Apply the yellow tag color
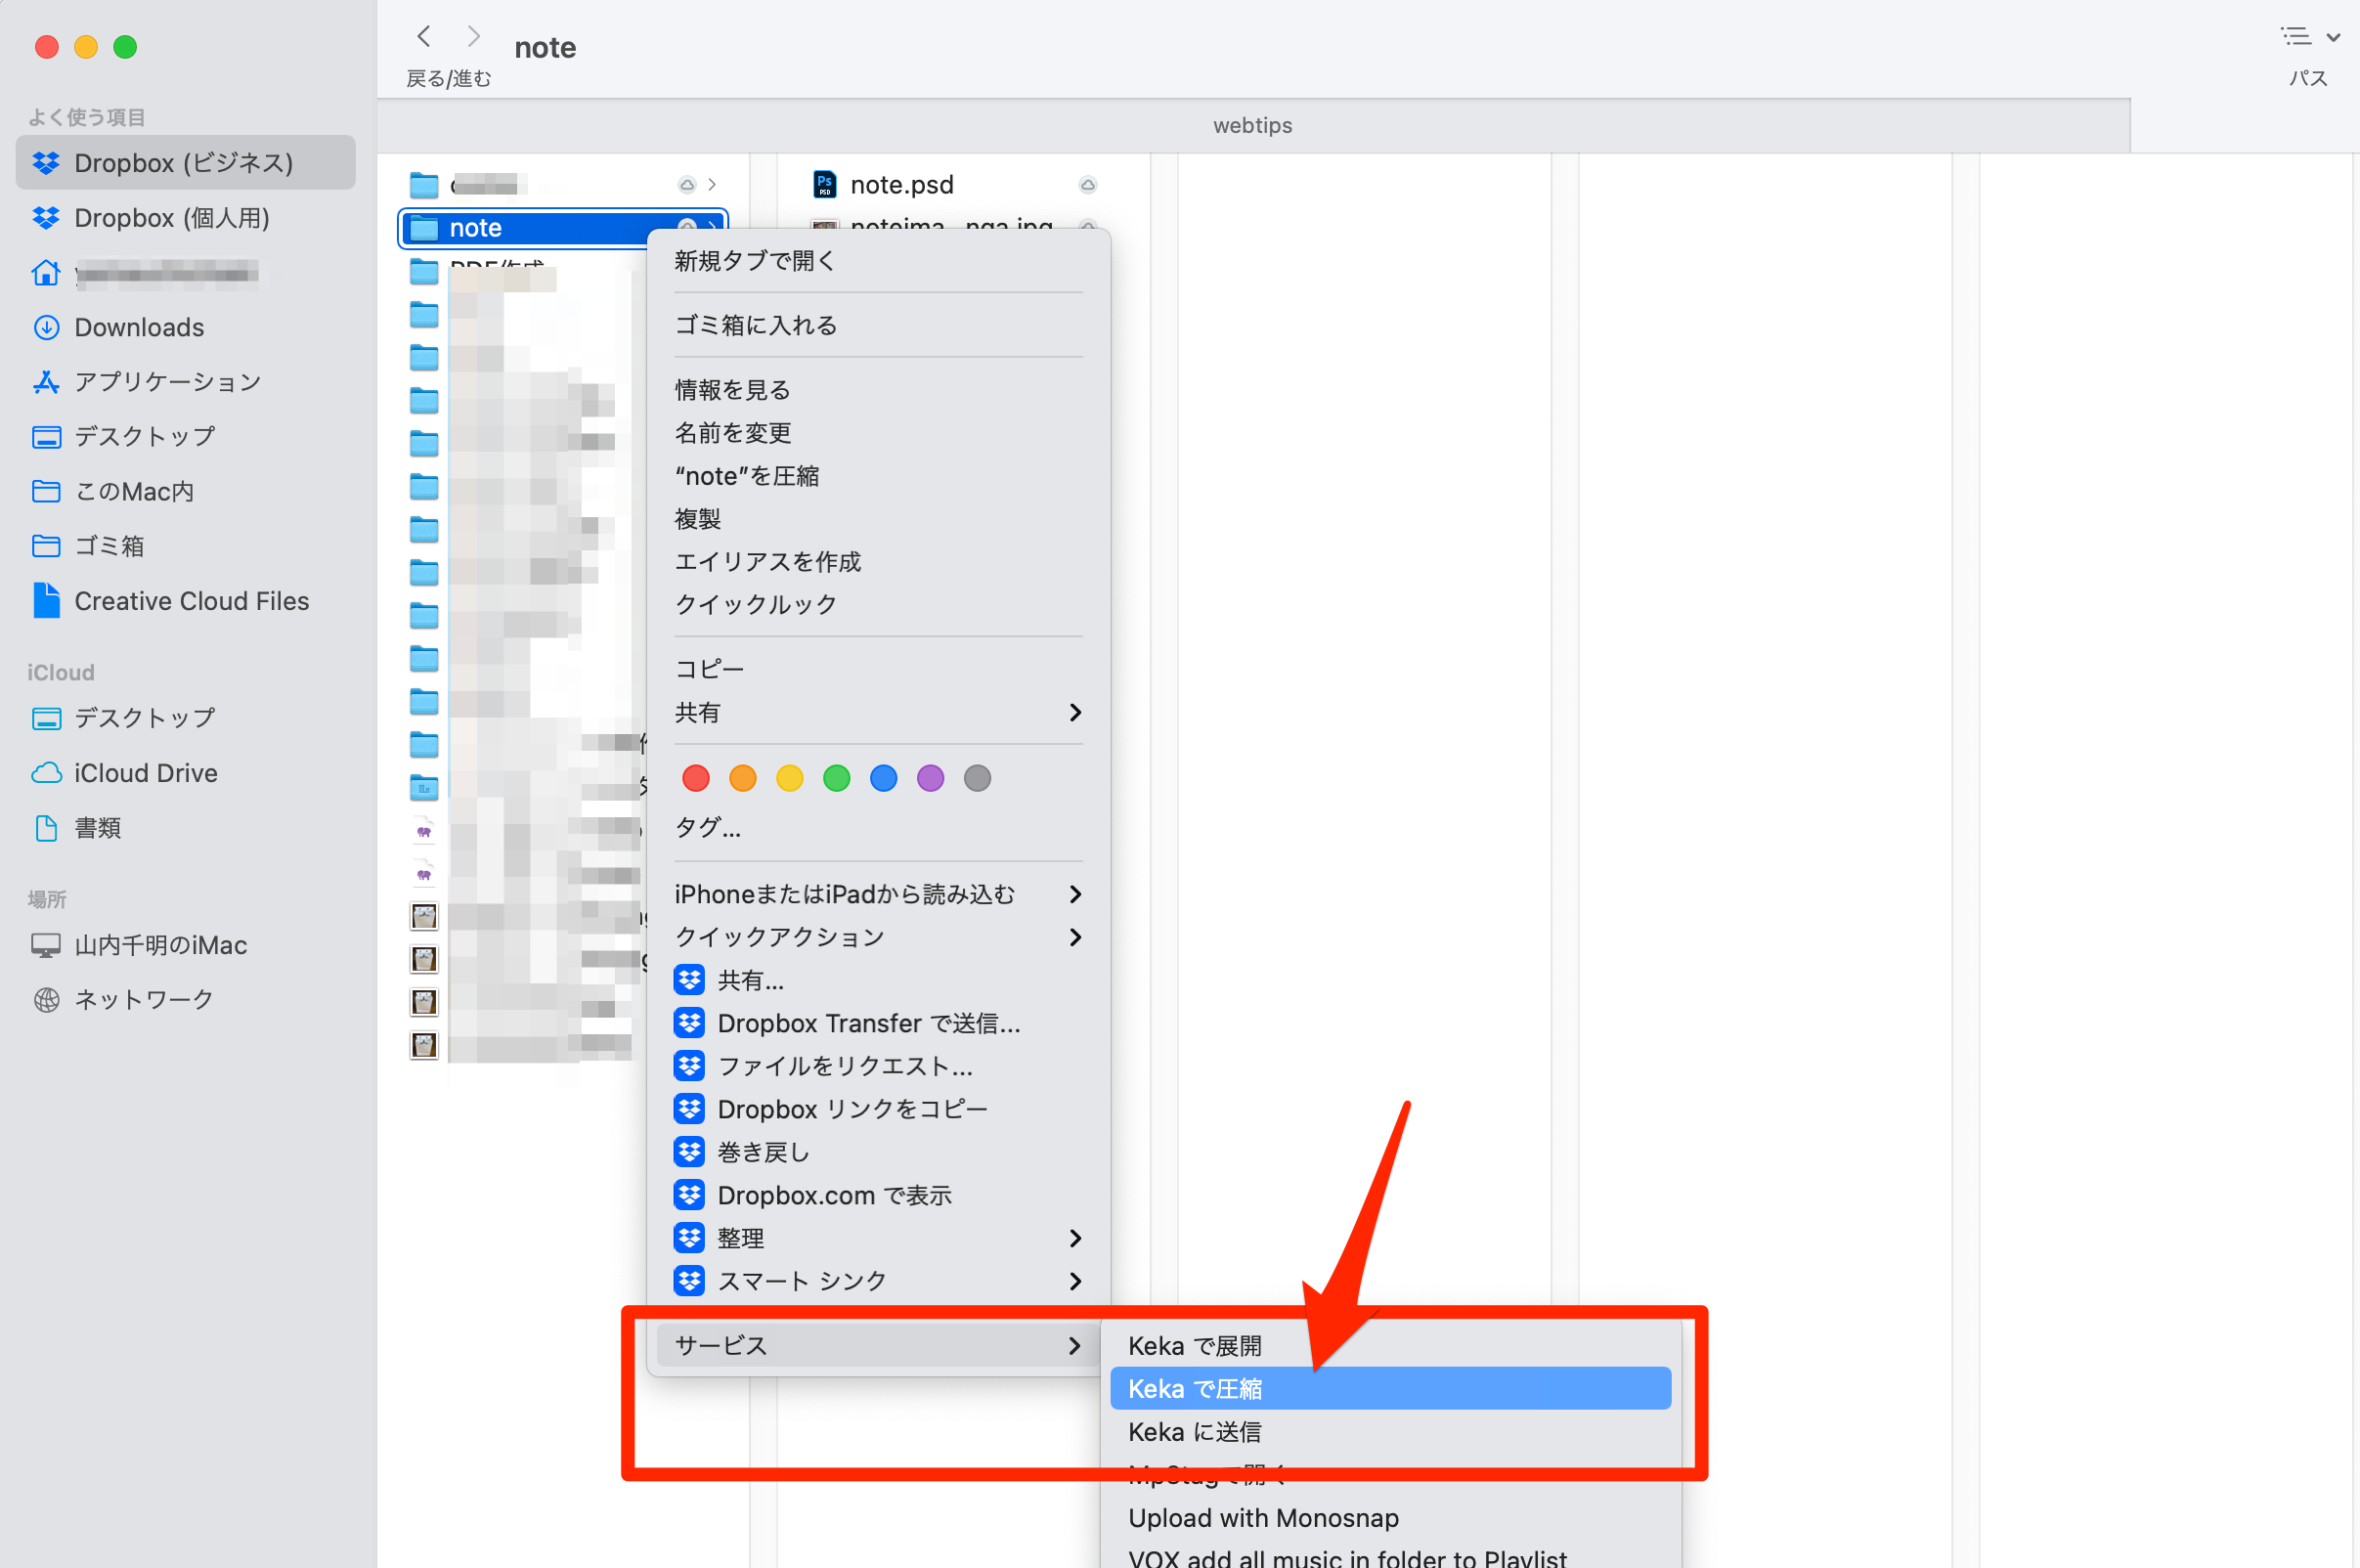 click(790, 778)
